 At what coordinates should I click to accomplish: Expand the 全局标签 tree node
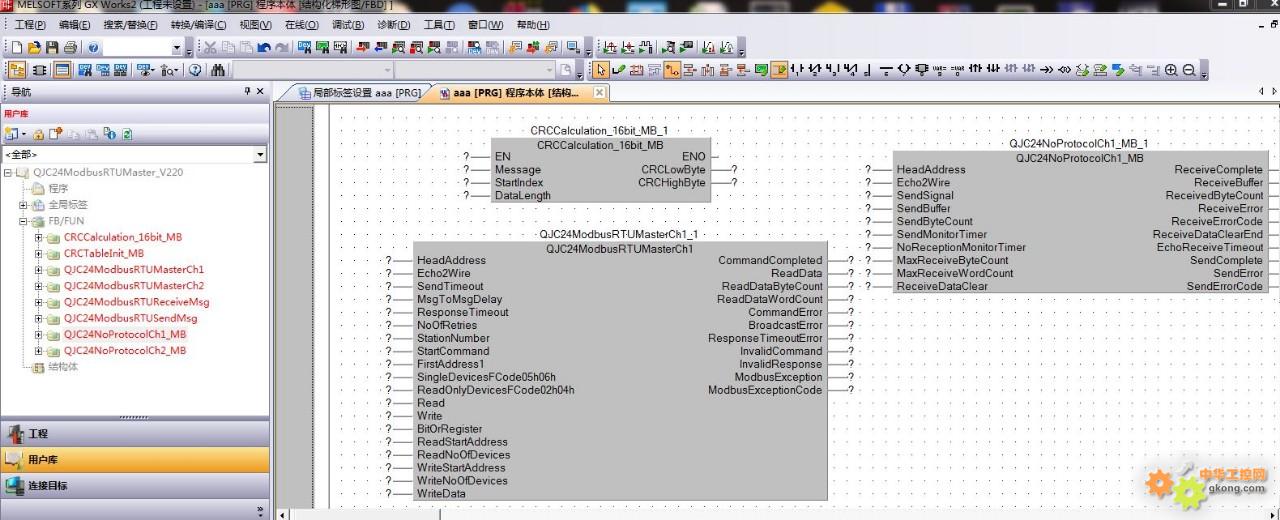[24, 205]
